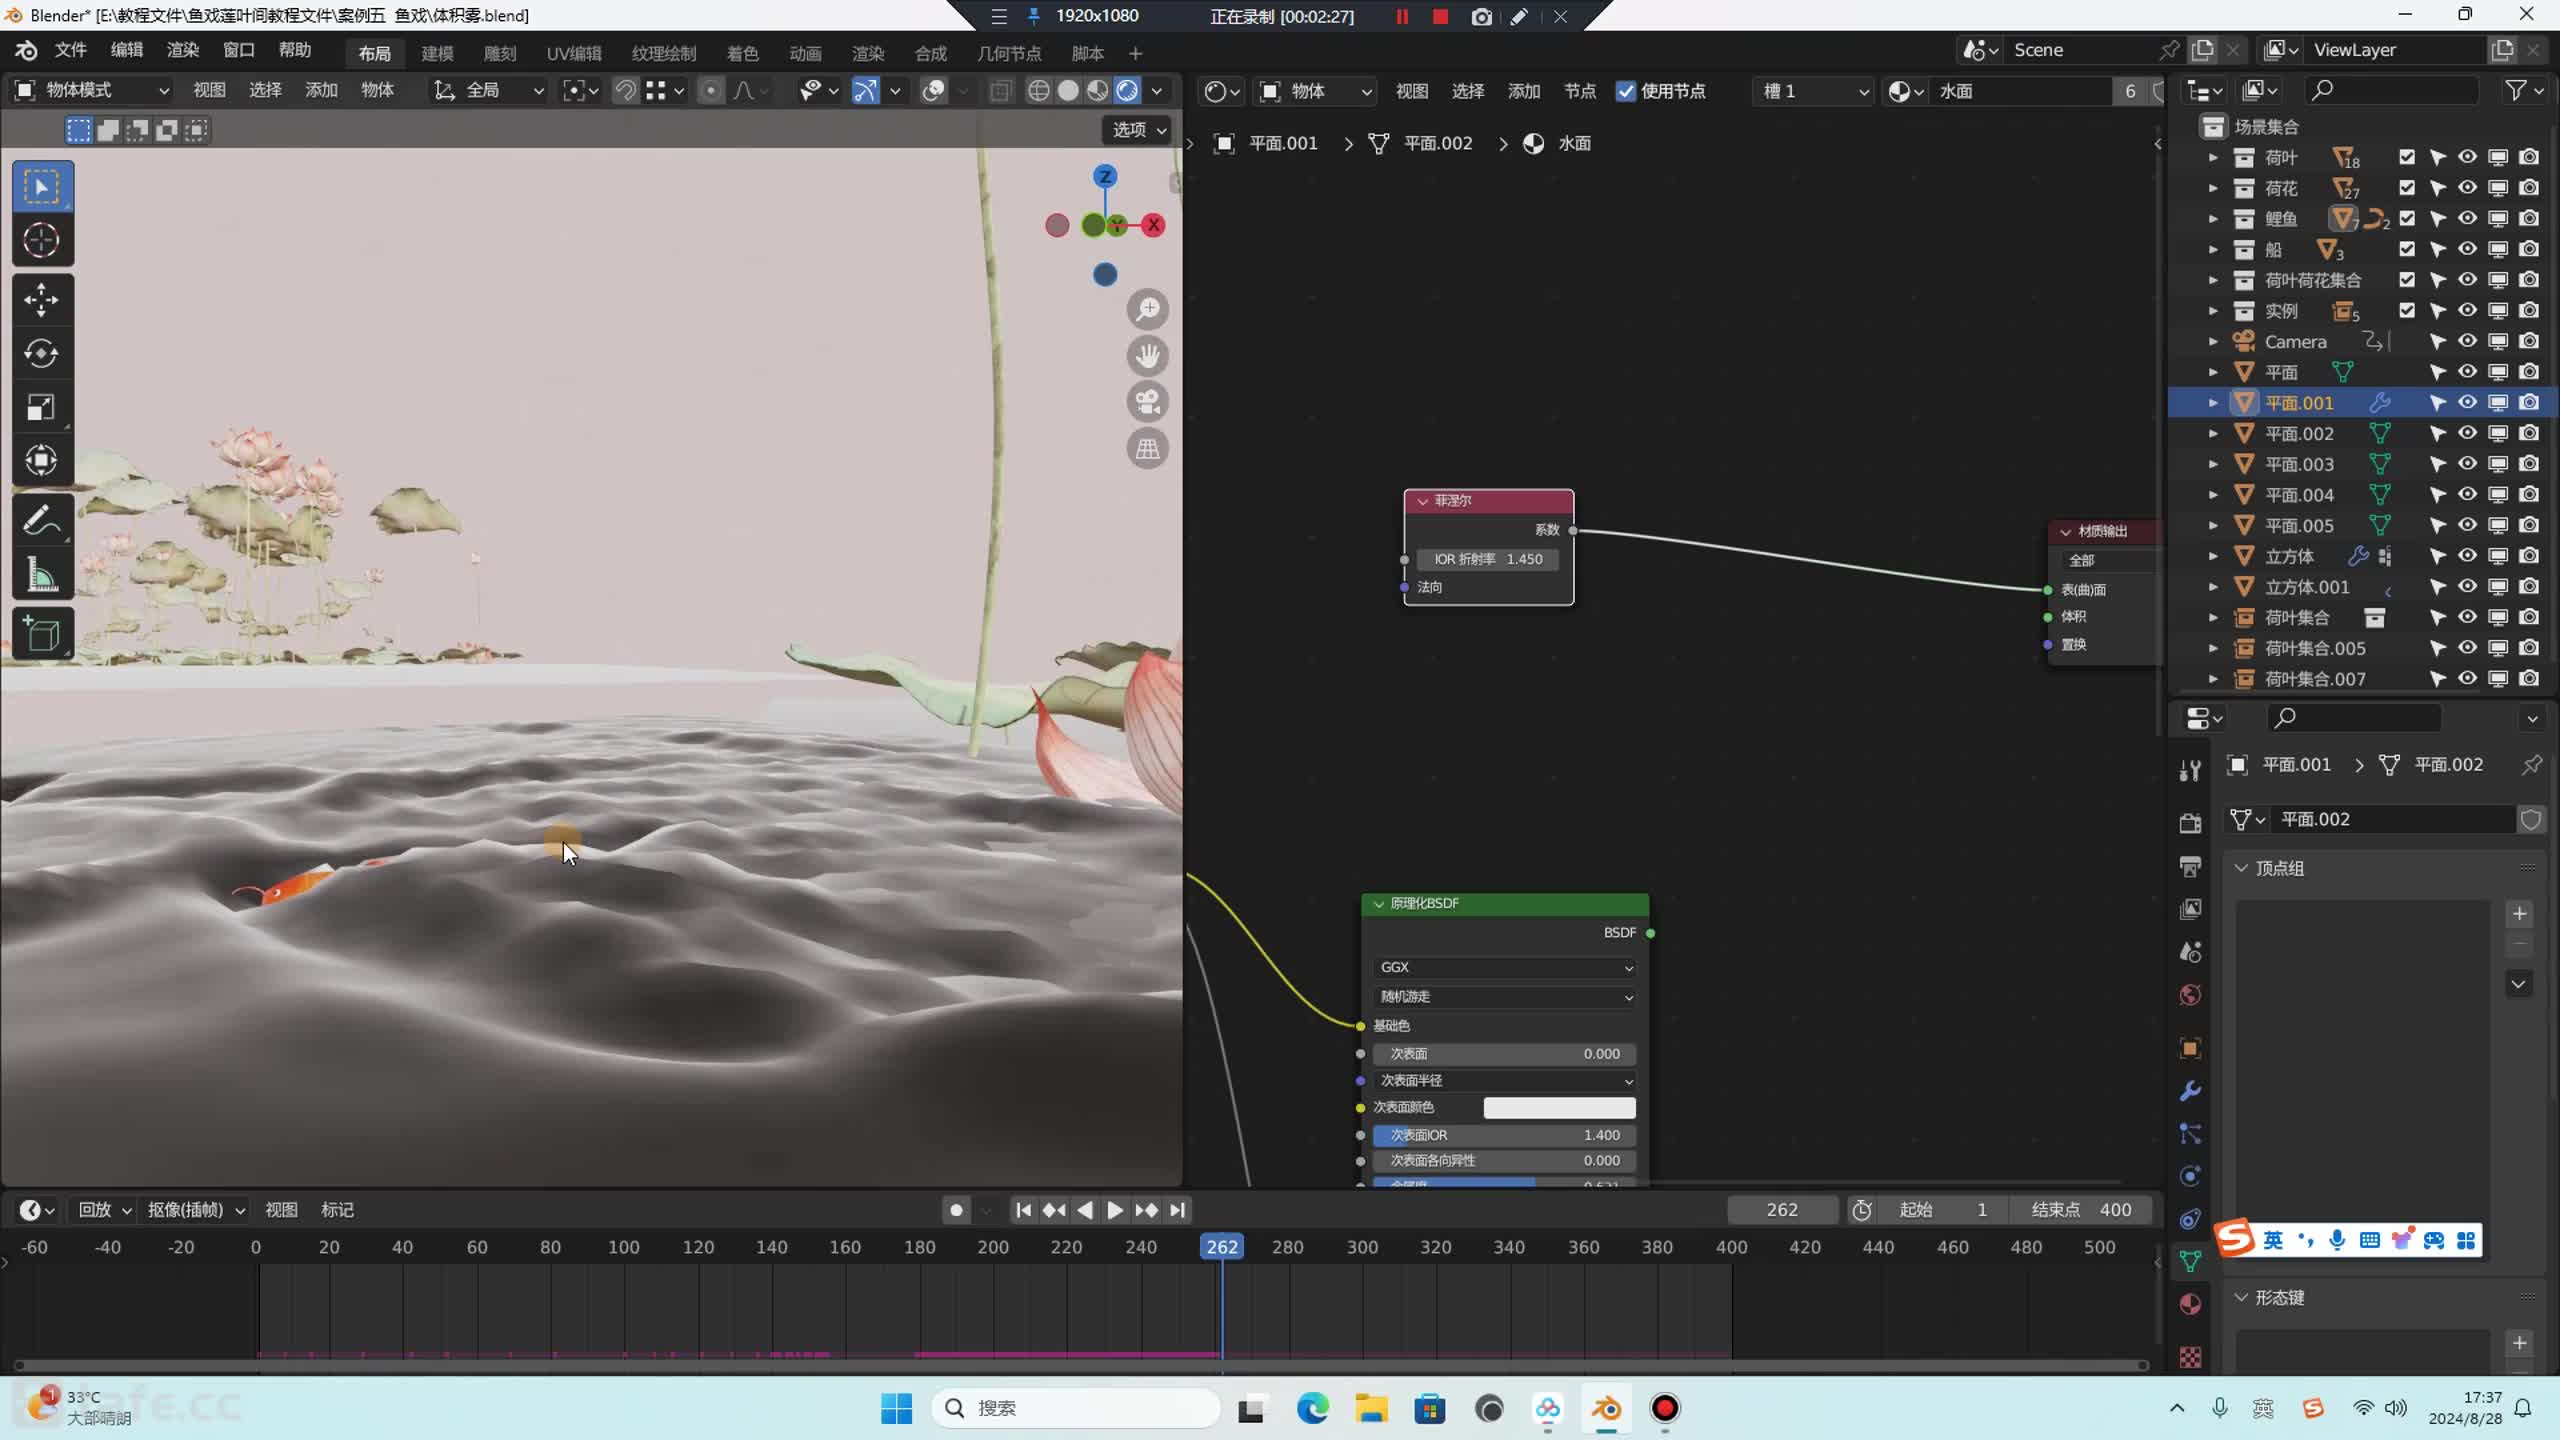Viewport: 2560px width, 1440px height.
Task: Open the 物体模式 mode dropdown
Action: (92, 91)
